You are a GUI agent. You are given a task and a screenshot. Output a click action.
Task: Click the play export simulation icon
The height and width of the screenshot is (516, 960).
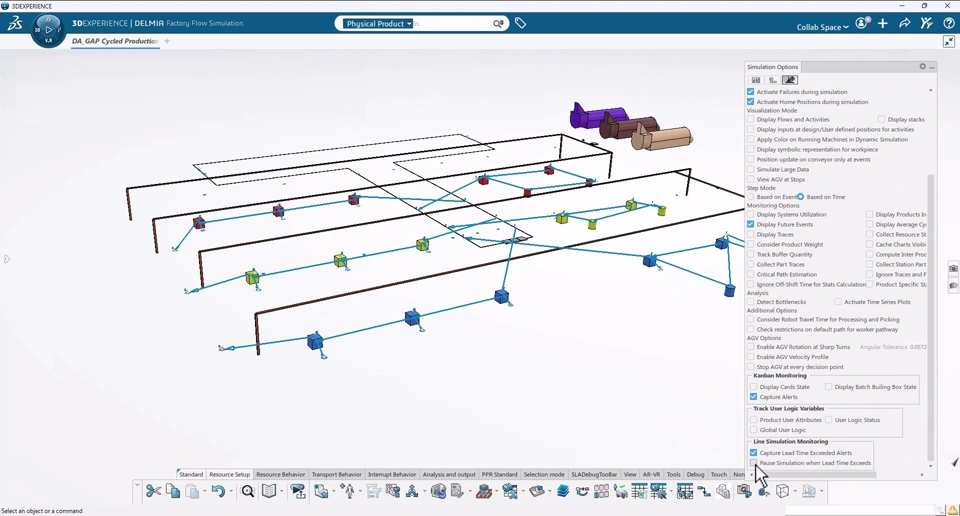(x=298, y=491)
